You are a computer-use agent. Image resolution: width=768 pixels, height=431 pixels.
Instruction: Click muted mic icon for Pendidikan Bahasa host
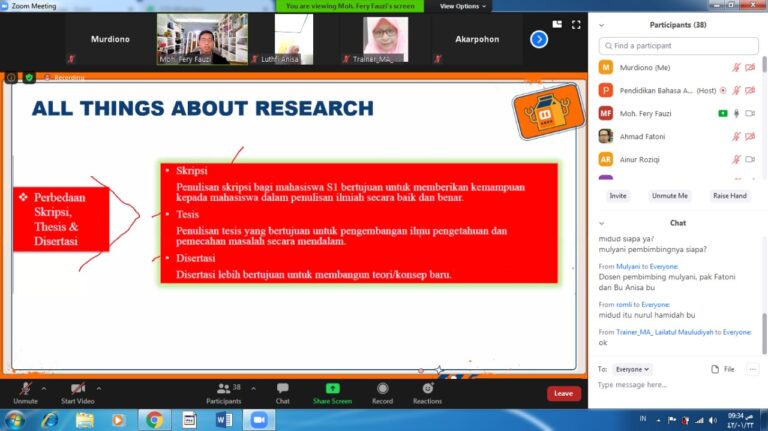point(736,91)
